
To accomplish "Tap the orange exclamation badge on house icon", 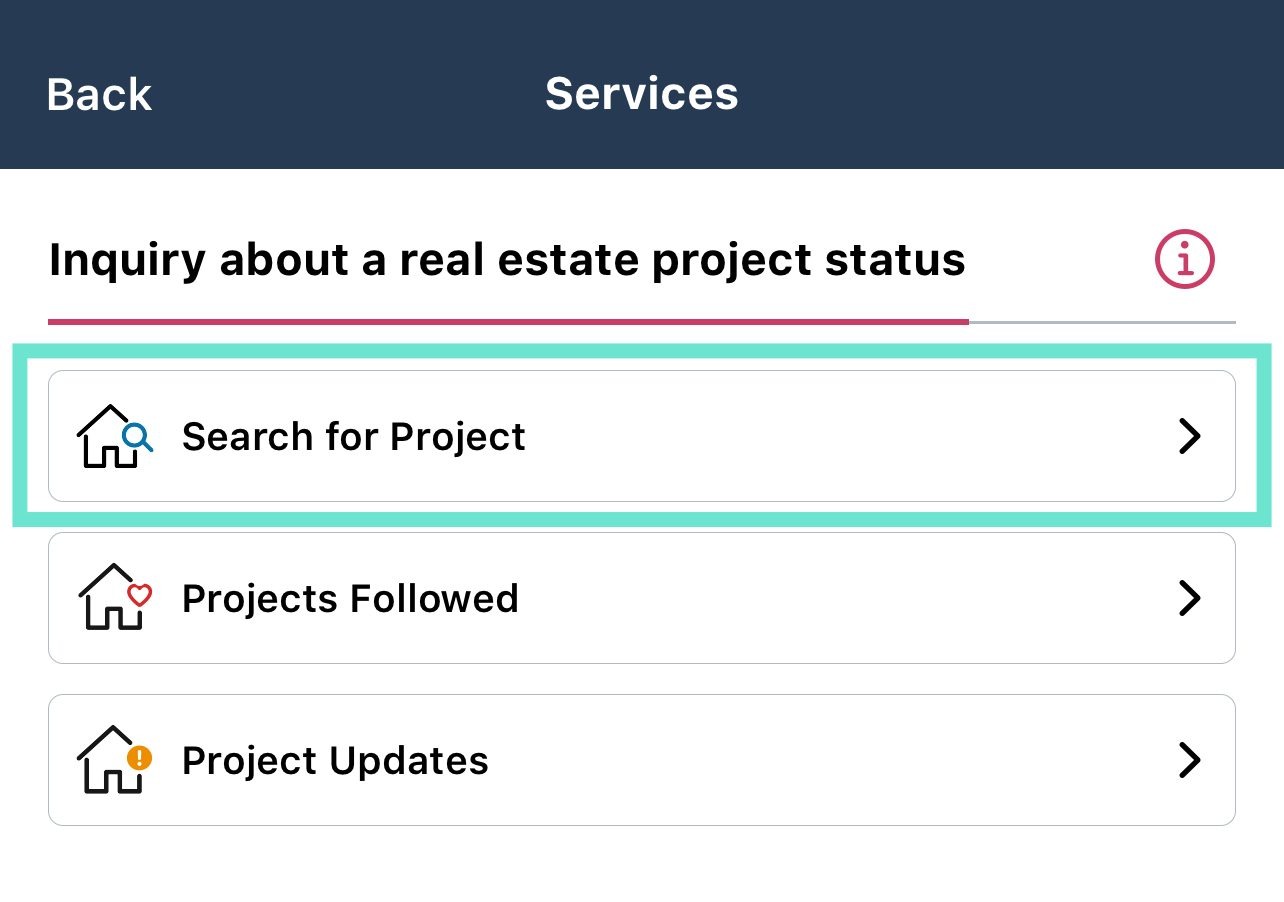I will tap(140, 757).
